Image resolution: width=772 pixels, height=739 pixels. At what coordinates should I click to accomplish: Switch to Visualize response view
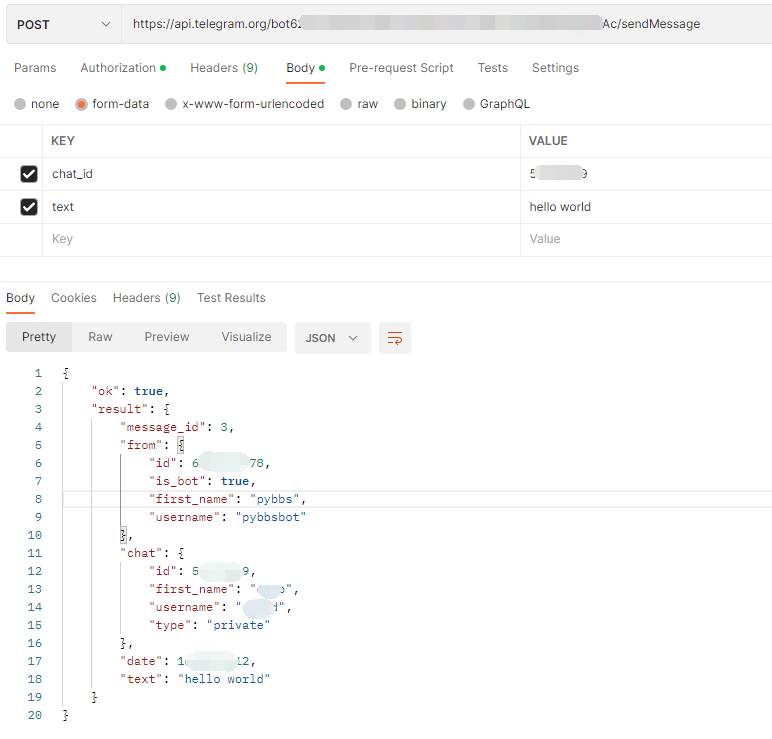(x=246, y=337)
